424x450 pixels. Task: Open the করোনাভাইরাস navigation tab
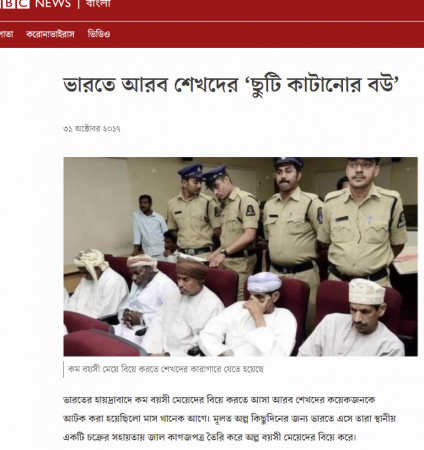point(50,34)
